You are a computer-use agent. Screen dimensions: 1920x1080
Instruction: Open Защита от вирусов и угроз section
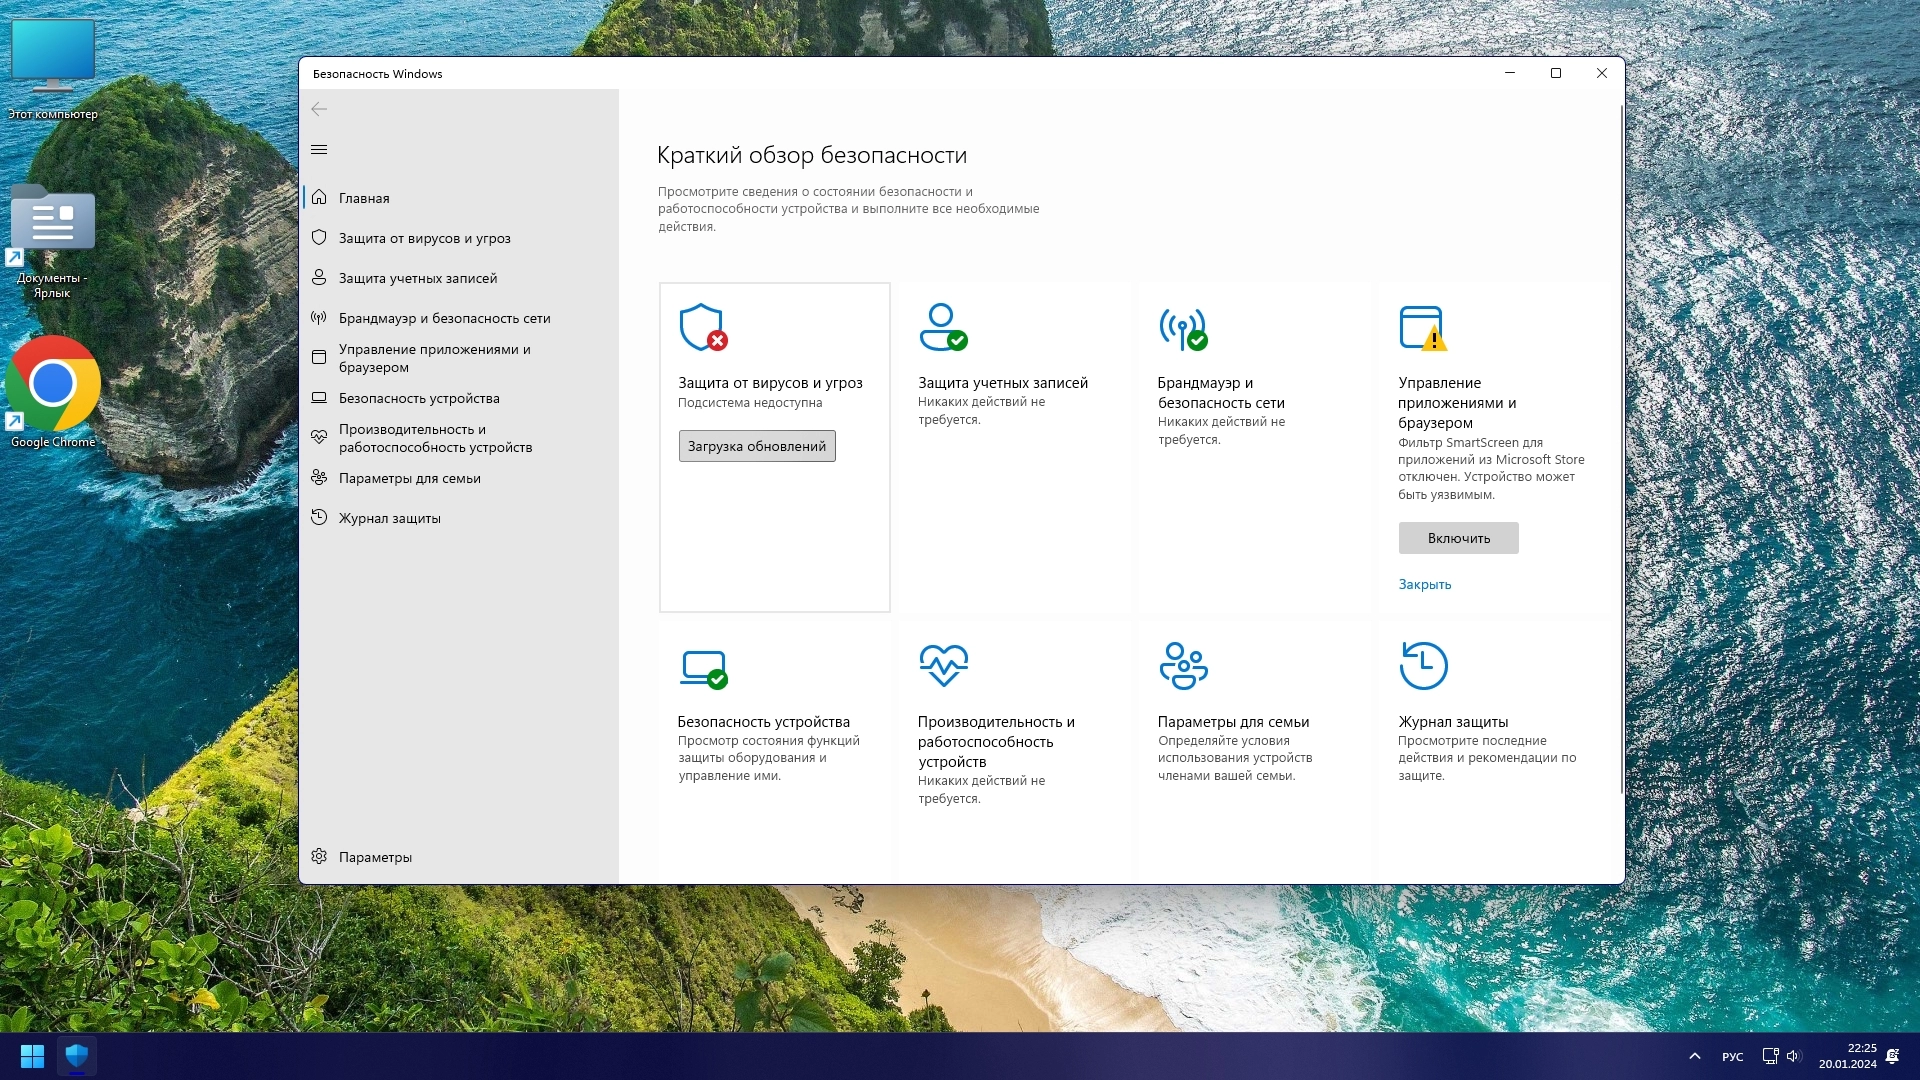point(425,237)
